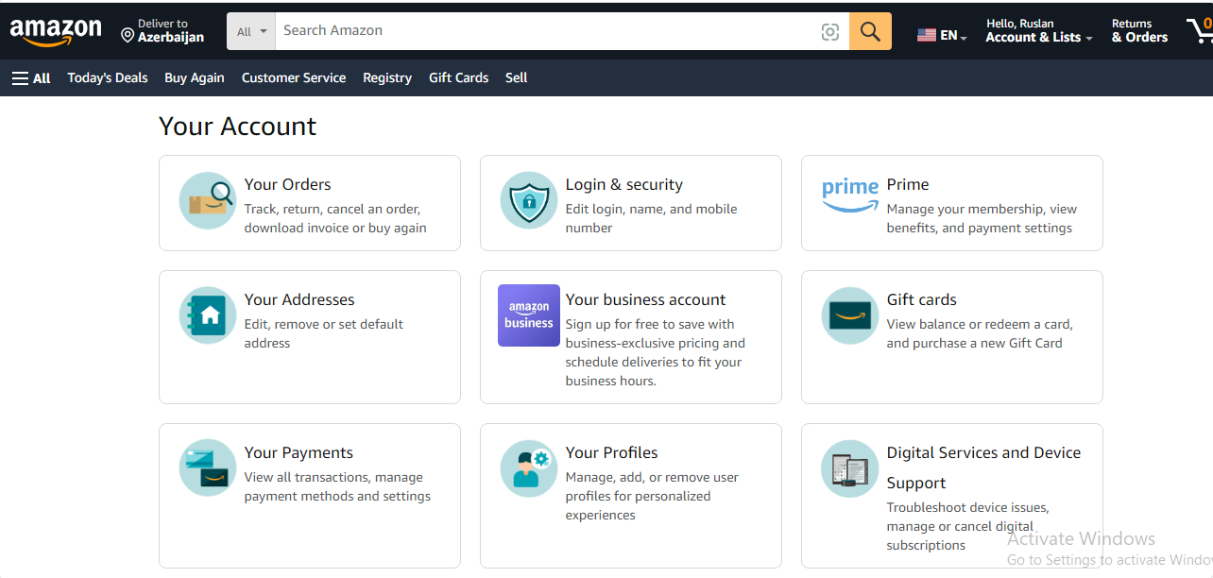1213x578 pixels.
Task: Click the Amazon Business purple logo
Action: click(x=529, y=315)
